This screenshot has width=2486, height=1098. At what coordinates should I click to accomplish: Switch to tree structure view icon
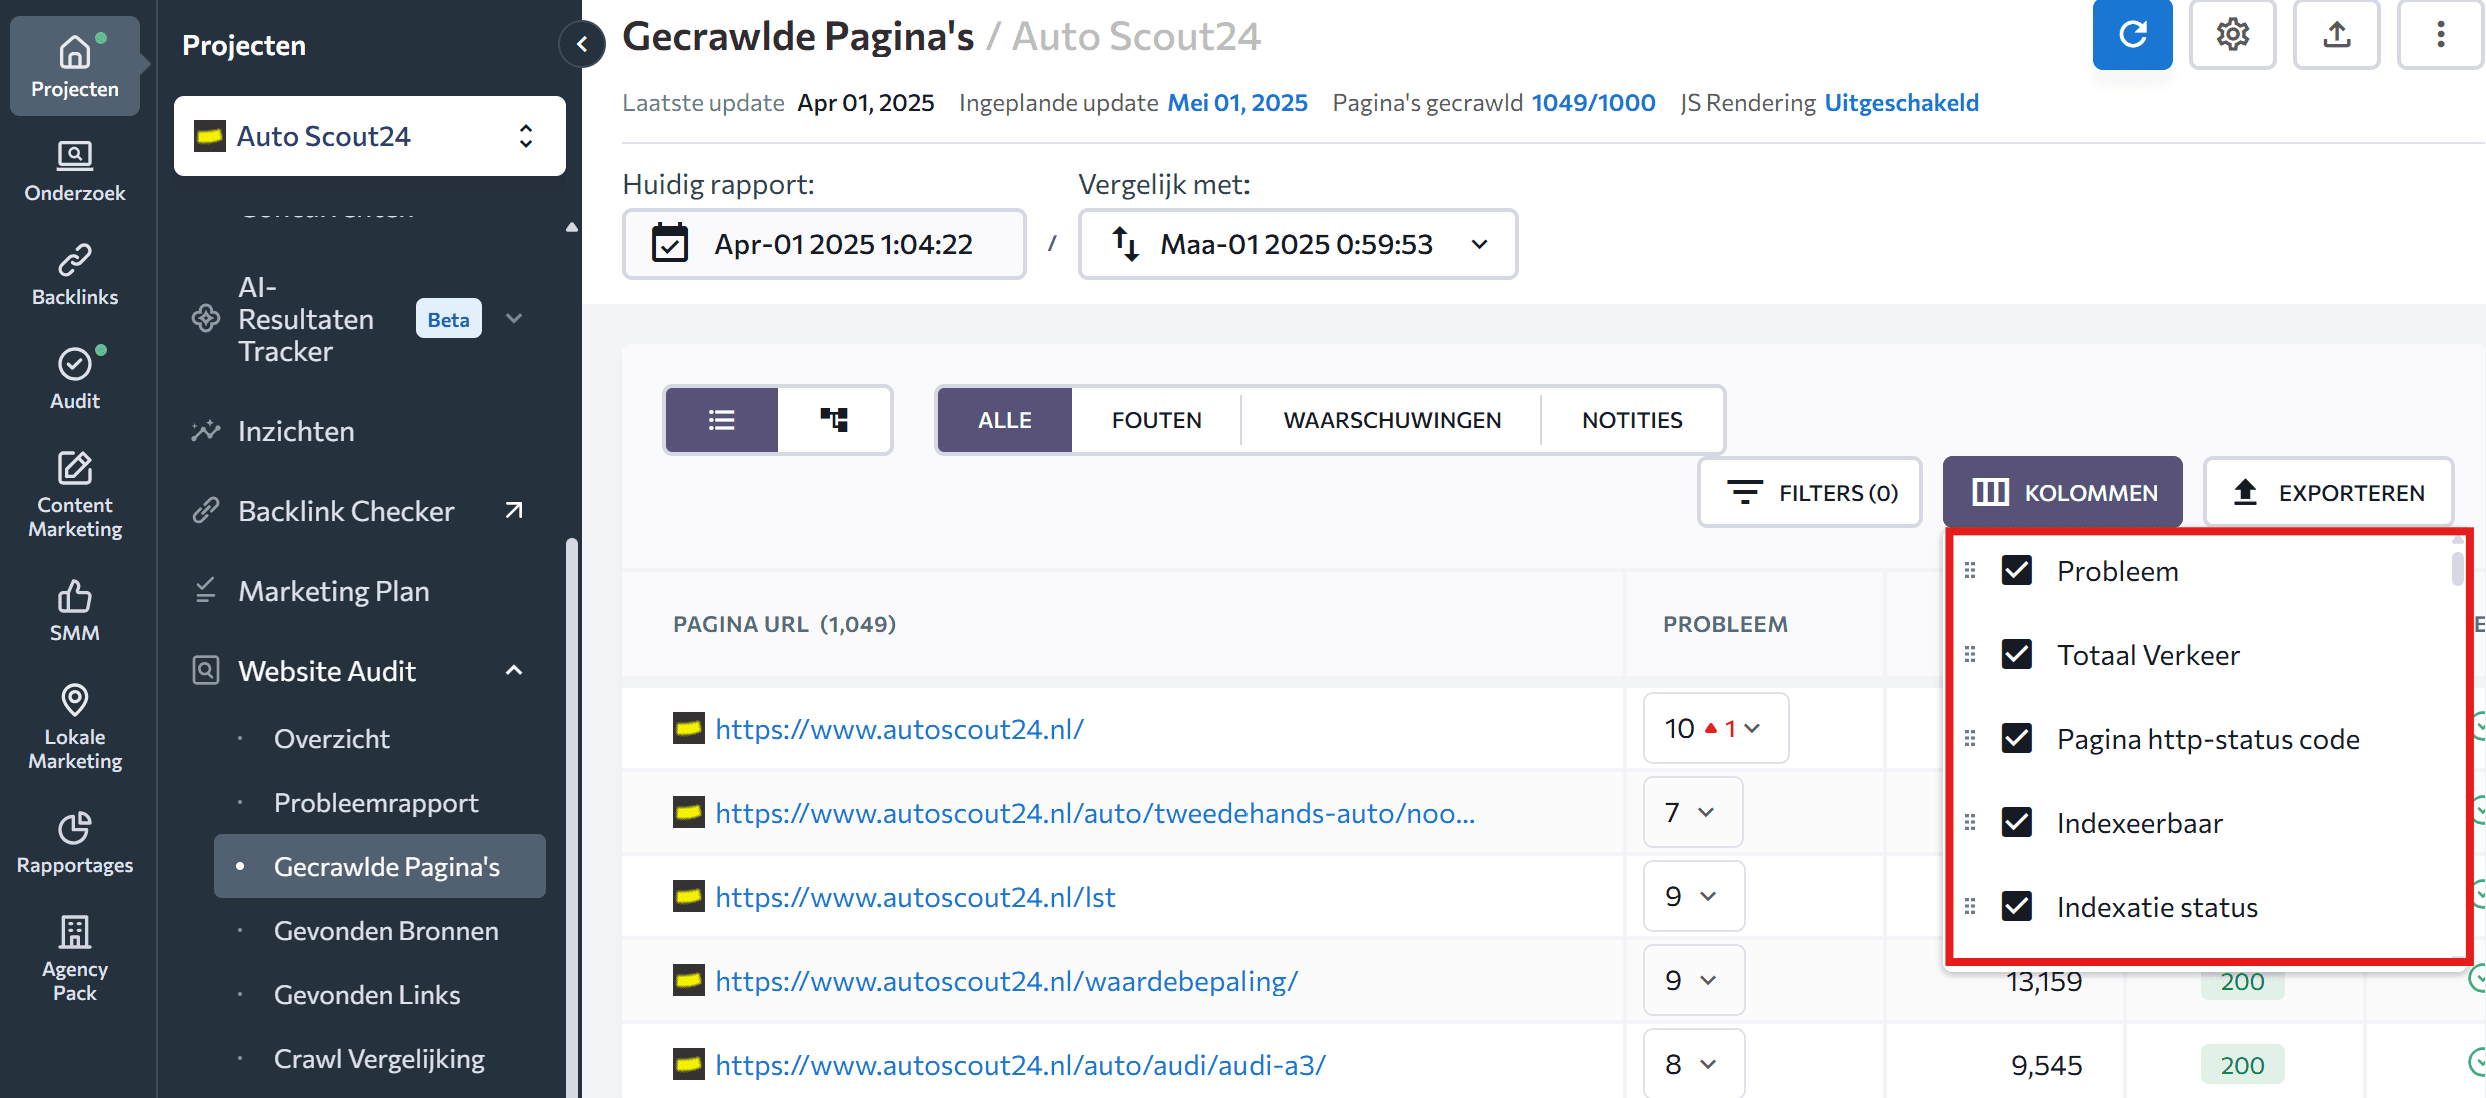click(x=834, y=420)
